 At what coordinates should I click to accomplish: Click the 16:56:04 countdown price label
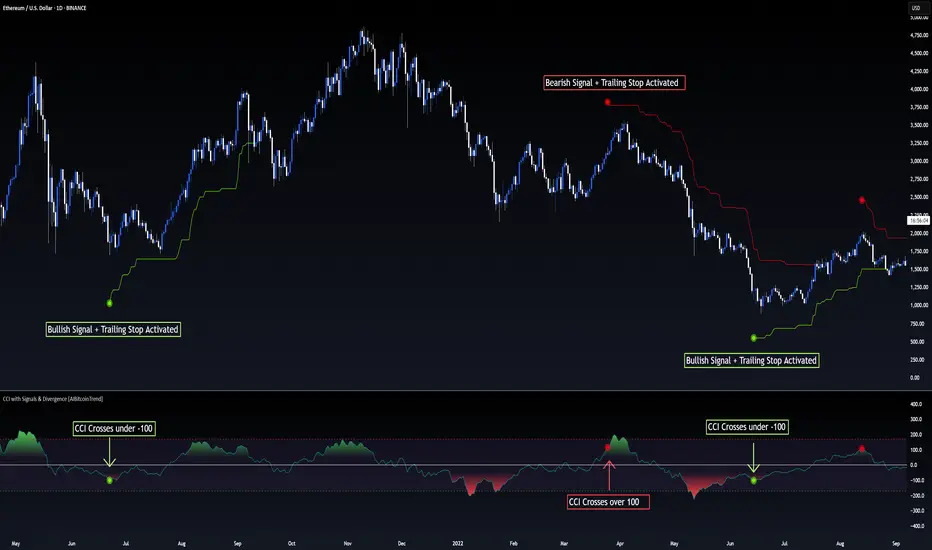click(918, 221)
